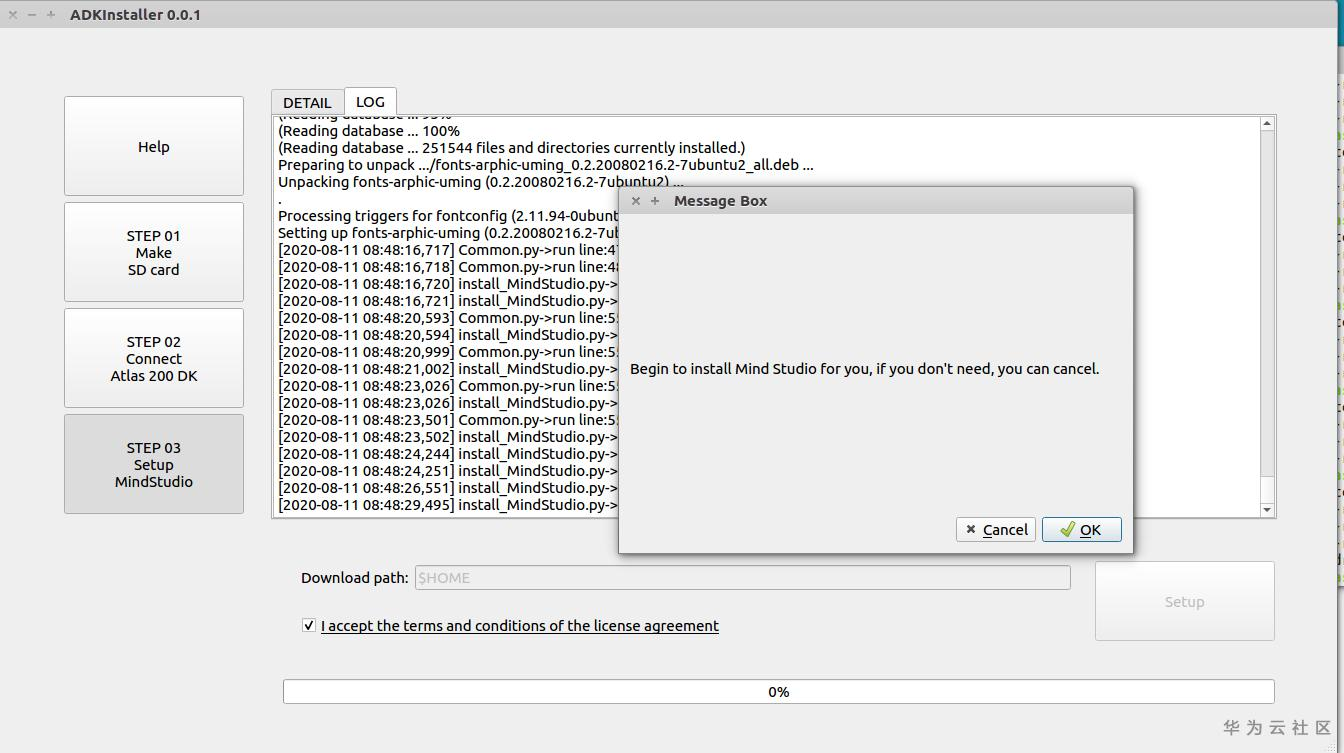Click the 'Download path:' label
This screenshot has height=753, width=1344.
pyautogui.click(x=355, y=578)
